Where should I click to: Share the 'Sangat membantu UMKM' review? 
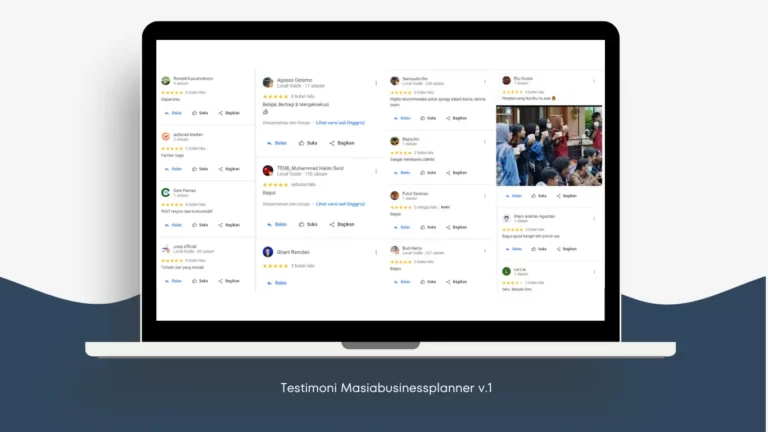(x=456, y=173)
